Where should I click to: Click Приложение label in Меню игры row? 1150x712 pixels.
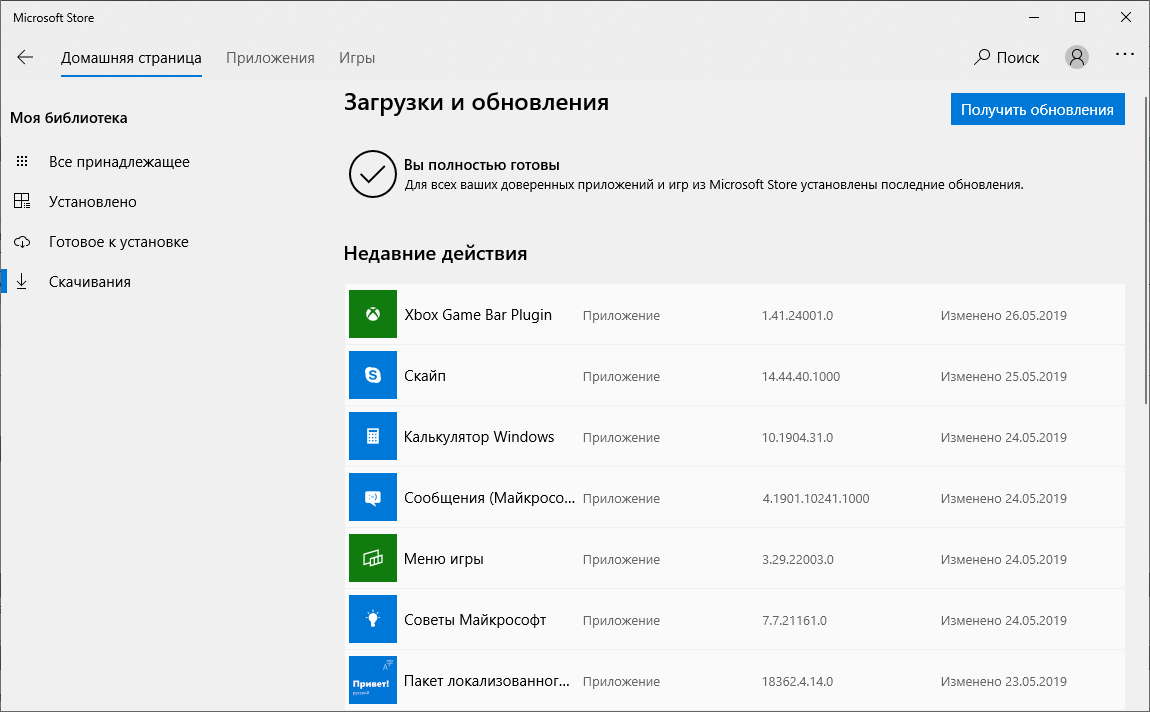click(x=621, y=559)
